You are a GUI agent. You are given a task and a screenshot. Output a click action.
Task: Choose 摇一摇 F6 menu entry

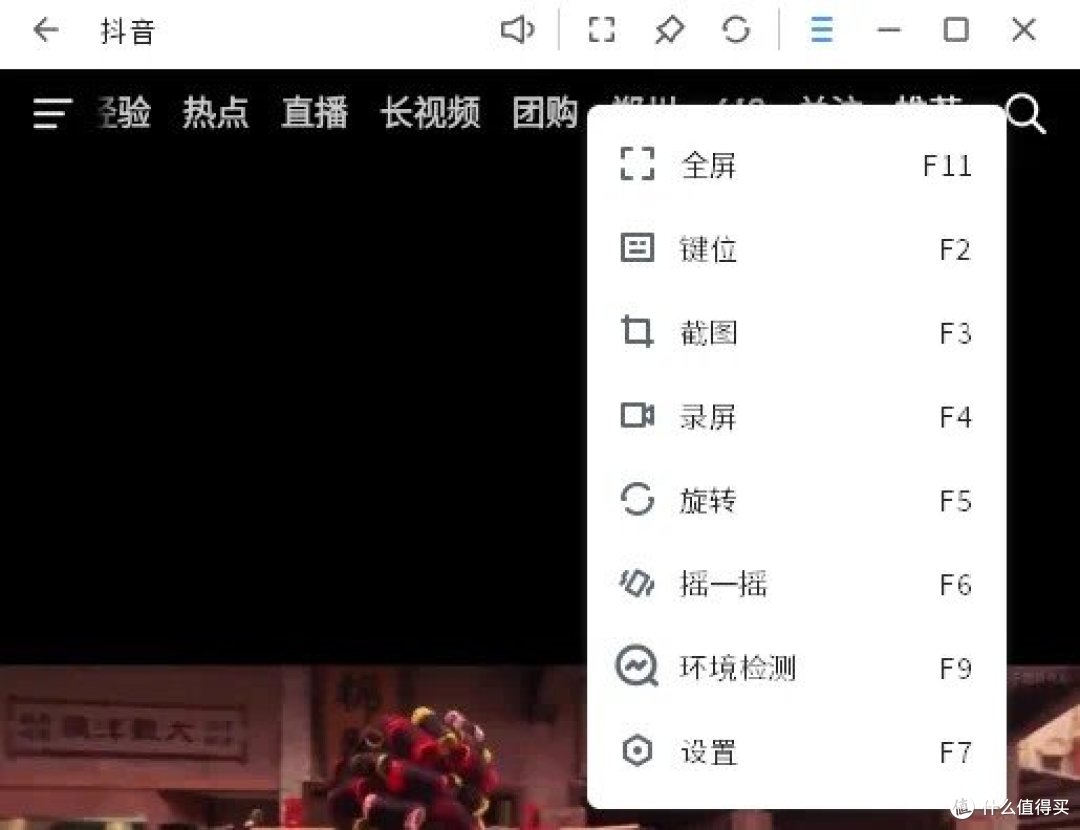point(796,584)
